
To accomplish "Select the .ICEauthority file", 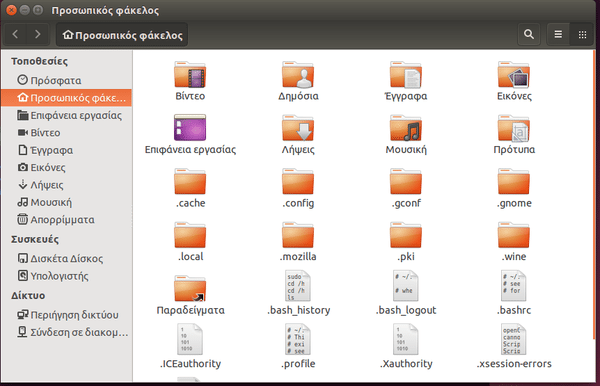I will pos(190,339).
